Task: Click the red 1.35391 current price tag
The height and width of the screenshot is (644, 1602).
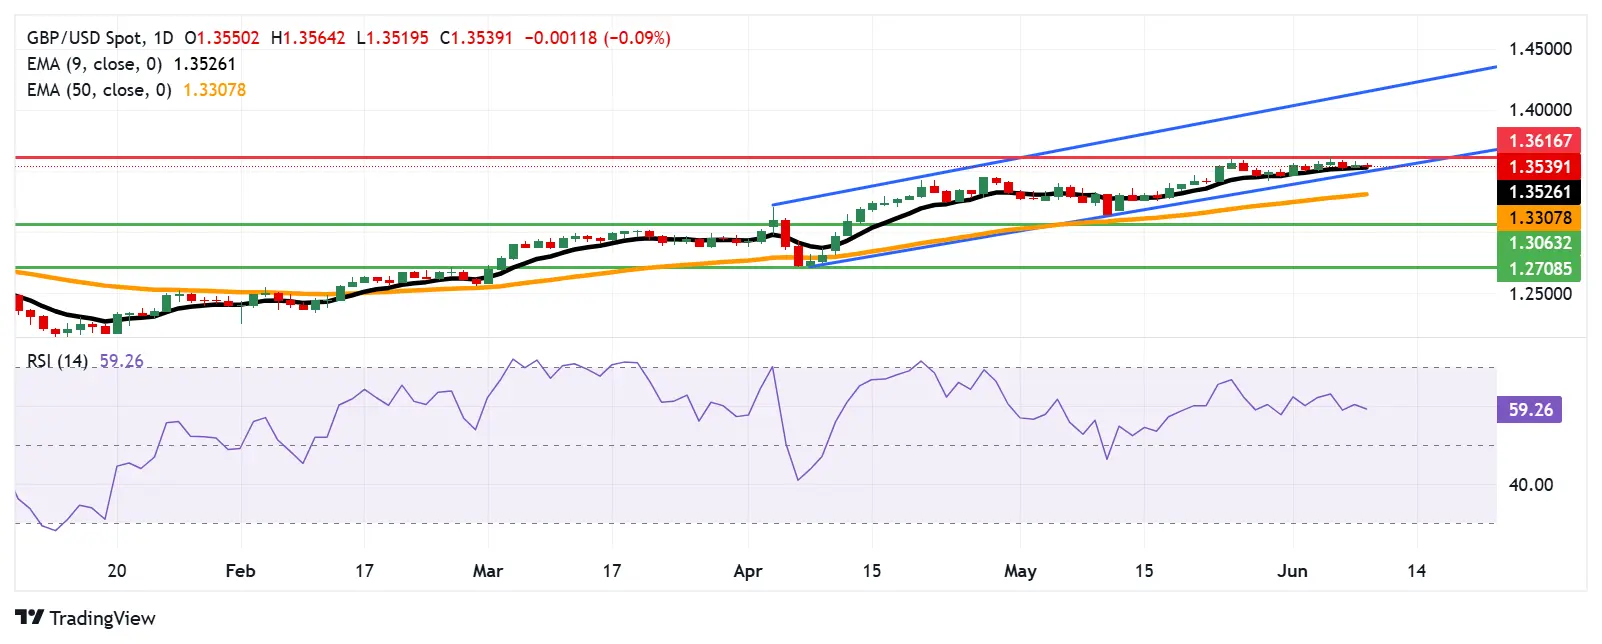Action: pyautogui.click(x=1539, y=167)
